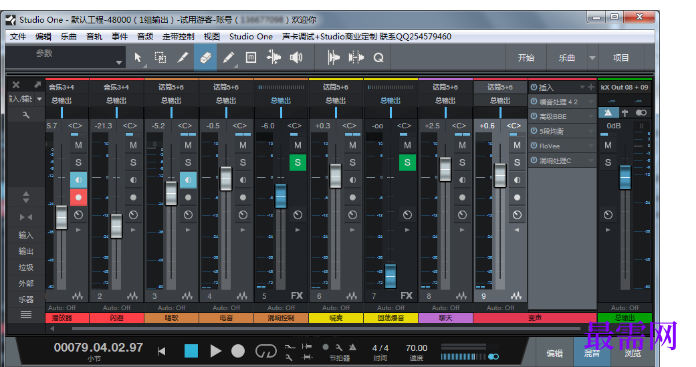Switch to the 编辑 tab at bottom

pyautogui.click(x=554, y=353)
